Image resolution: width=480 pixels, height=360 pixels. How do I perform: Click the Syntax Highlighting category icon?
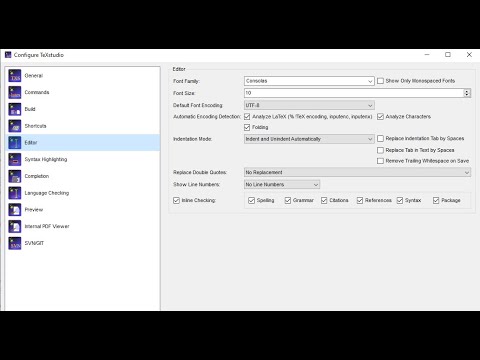[x=15, y=159]
